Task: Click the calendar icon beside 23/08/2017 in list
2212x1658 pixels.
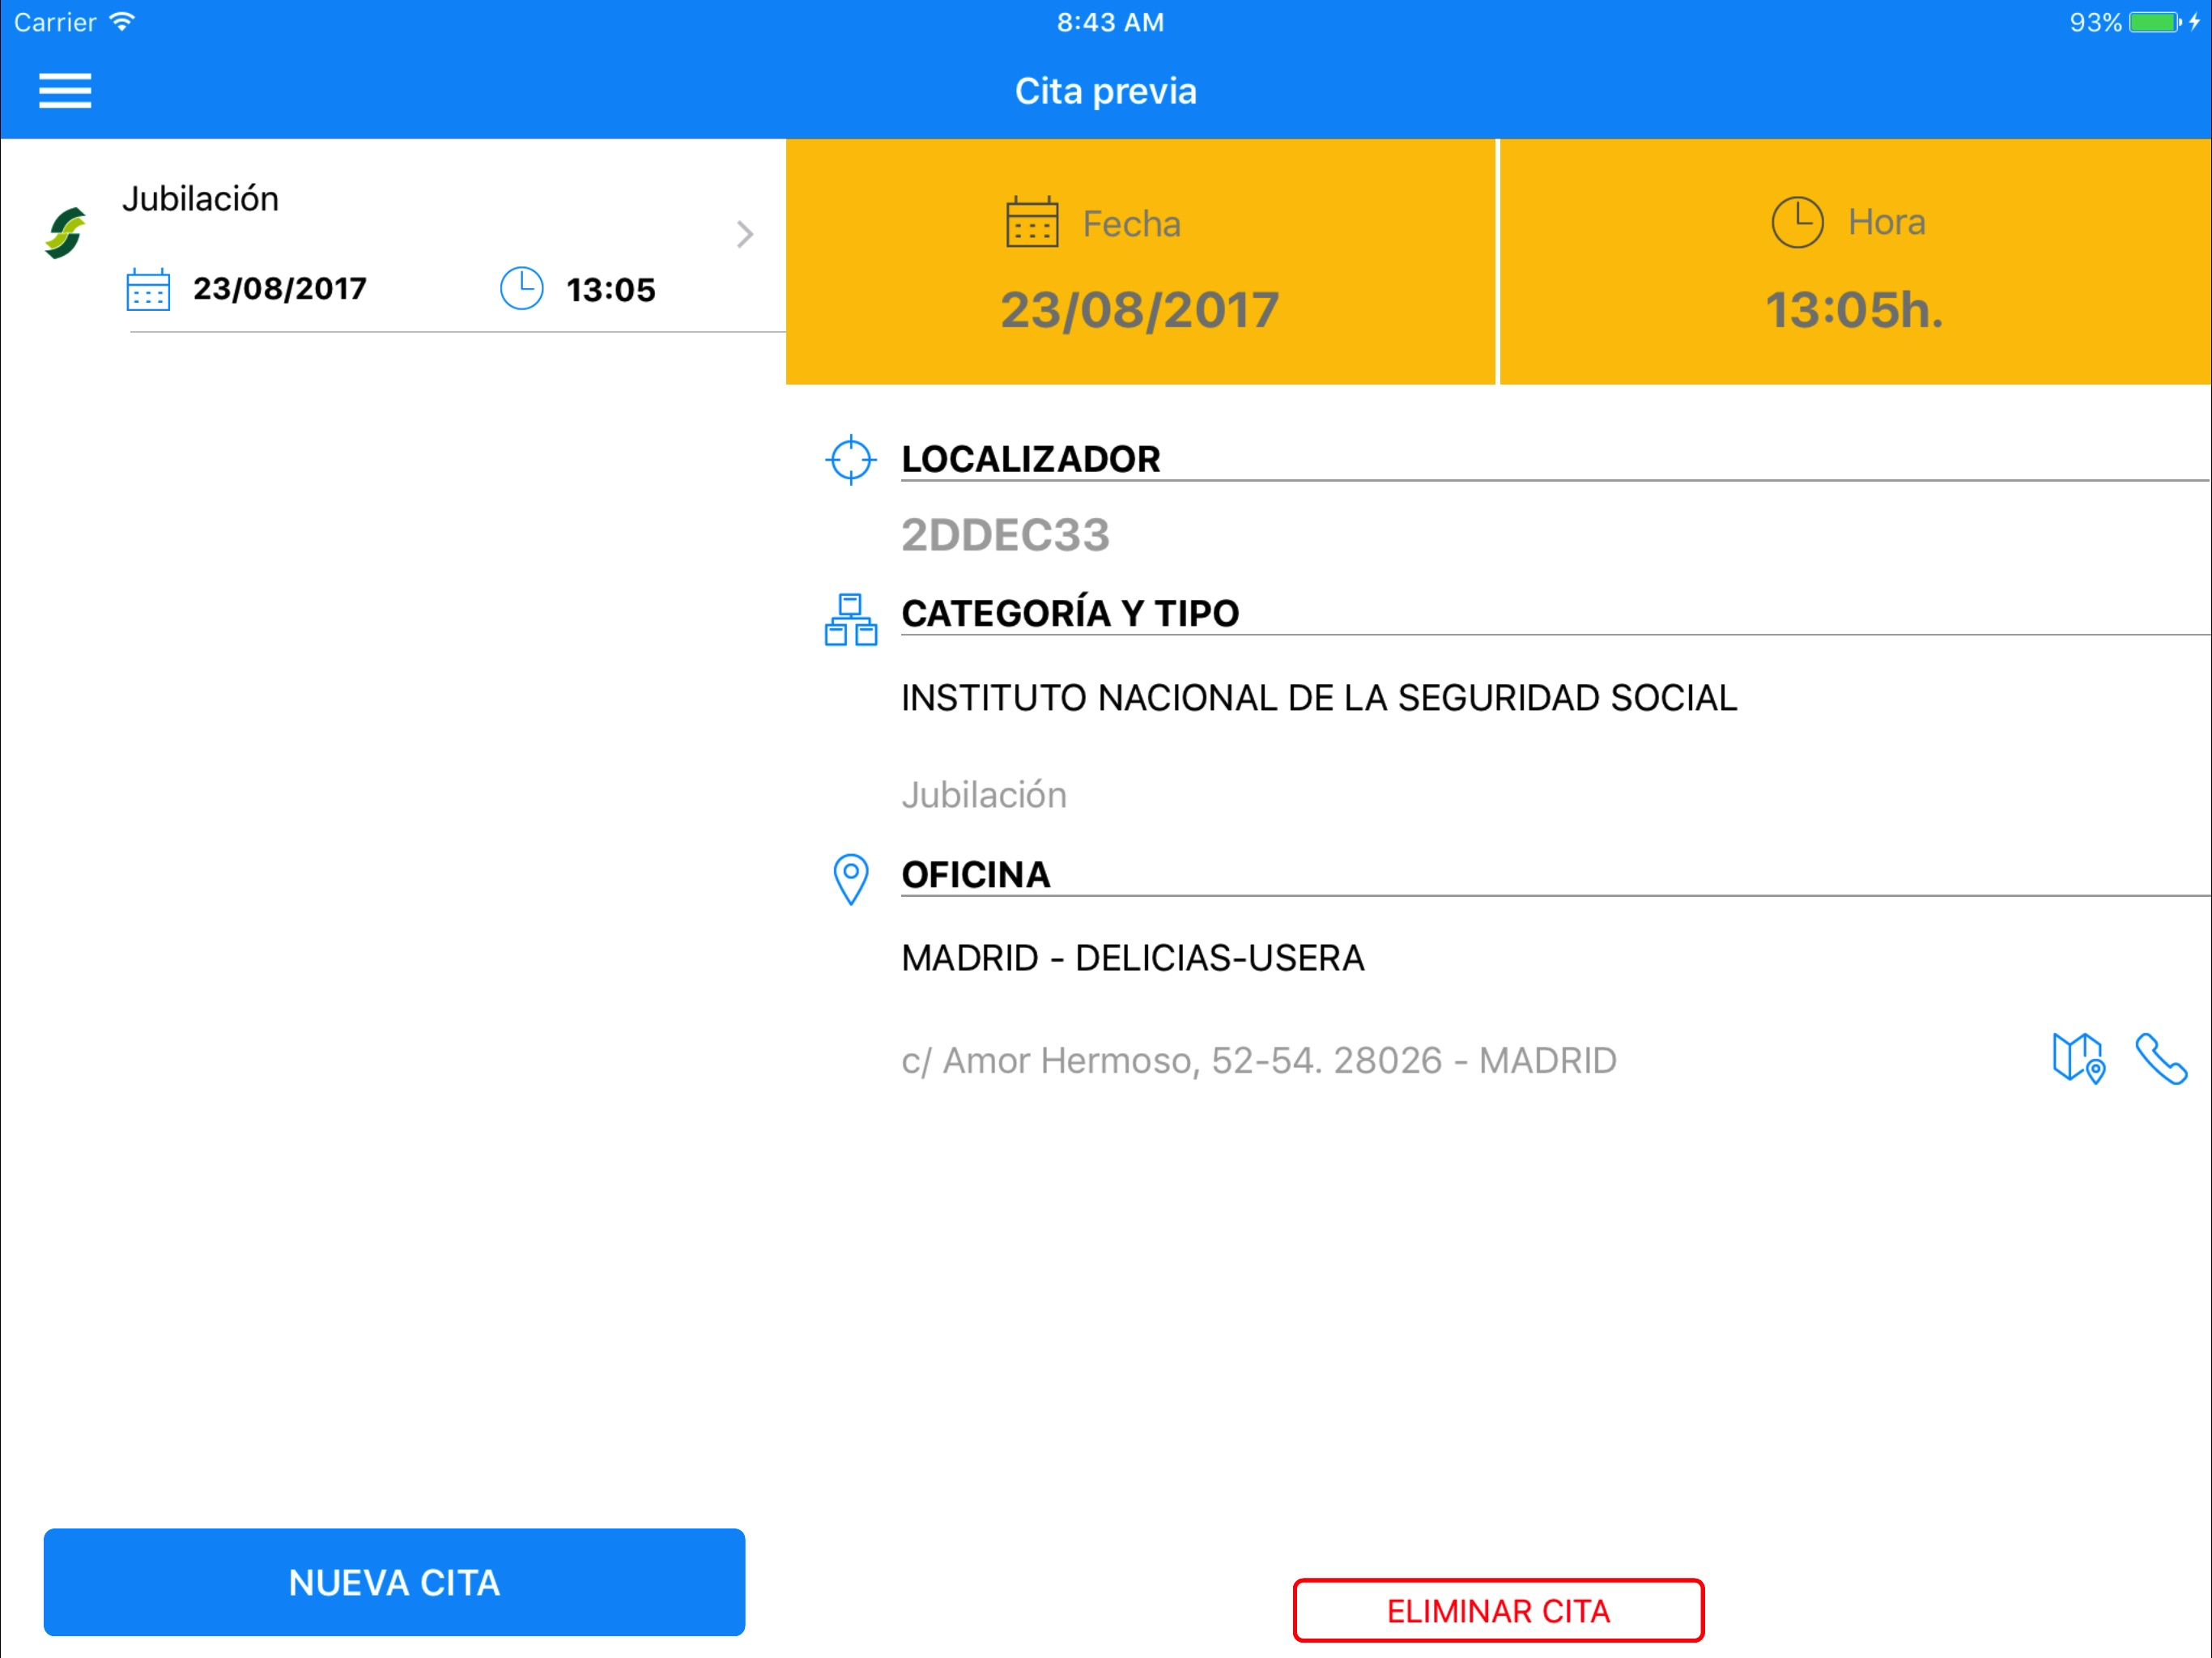Action: click(148, 290)
